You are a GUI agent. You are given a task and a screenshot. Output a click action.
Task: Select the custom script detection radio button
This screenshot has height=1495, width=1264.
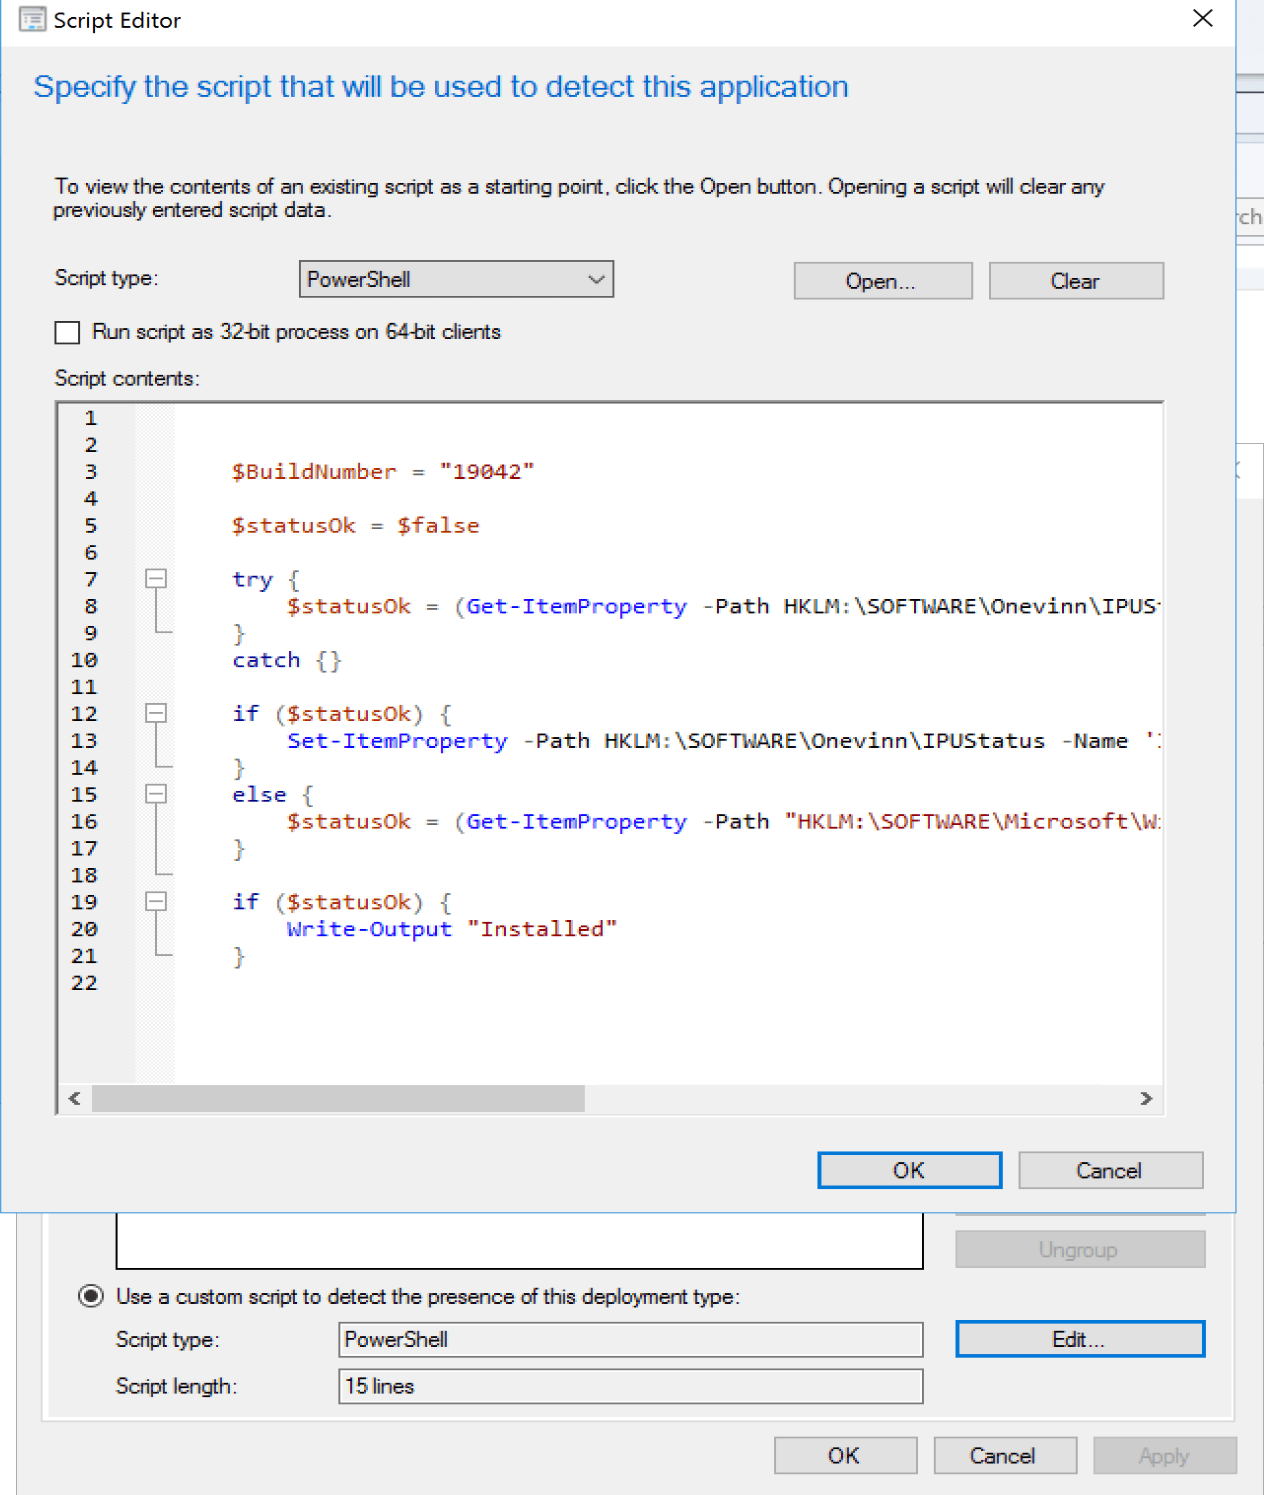click(x=91, y=1297)
